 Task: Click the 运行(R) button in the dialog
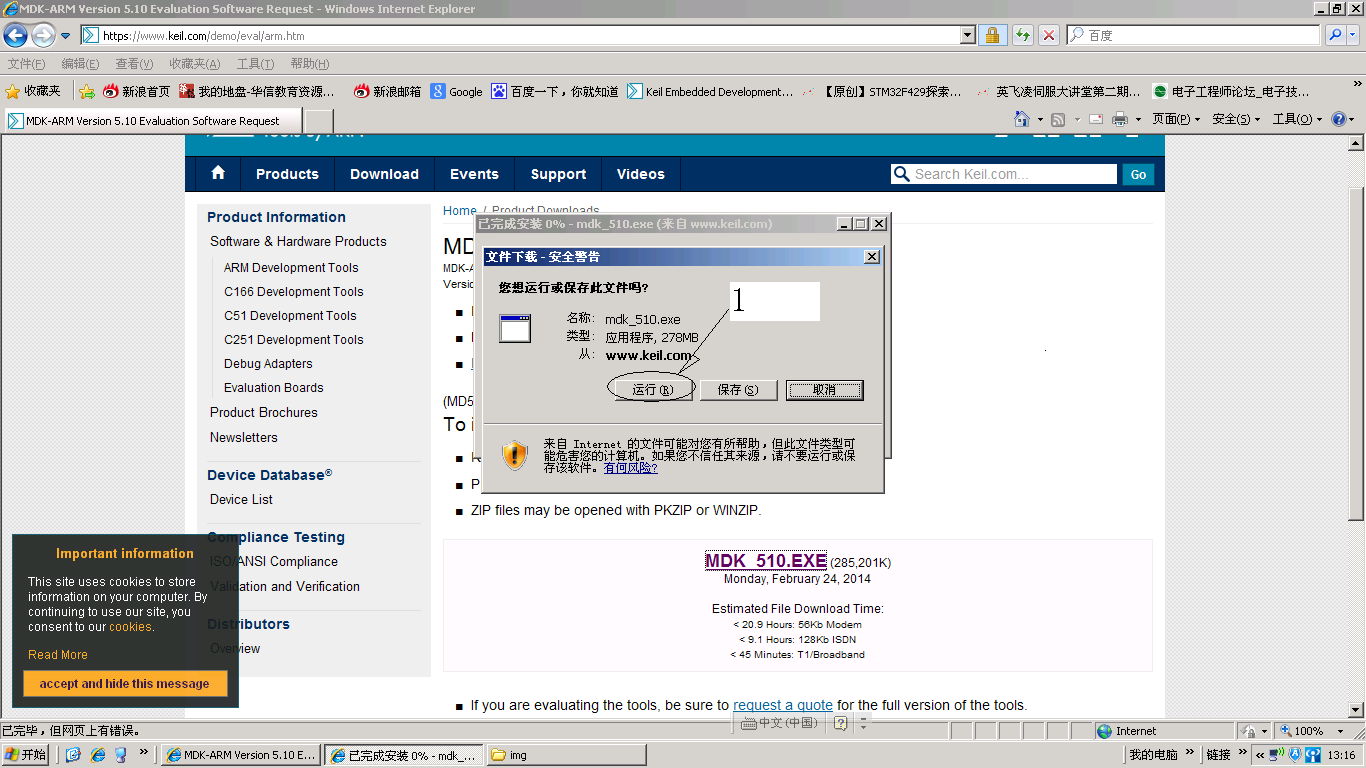pos(652,390)
